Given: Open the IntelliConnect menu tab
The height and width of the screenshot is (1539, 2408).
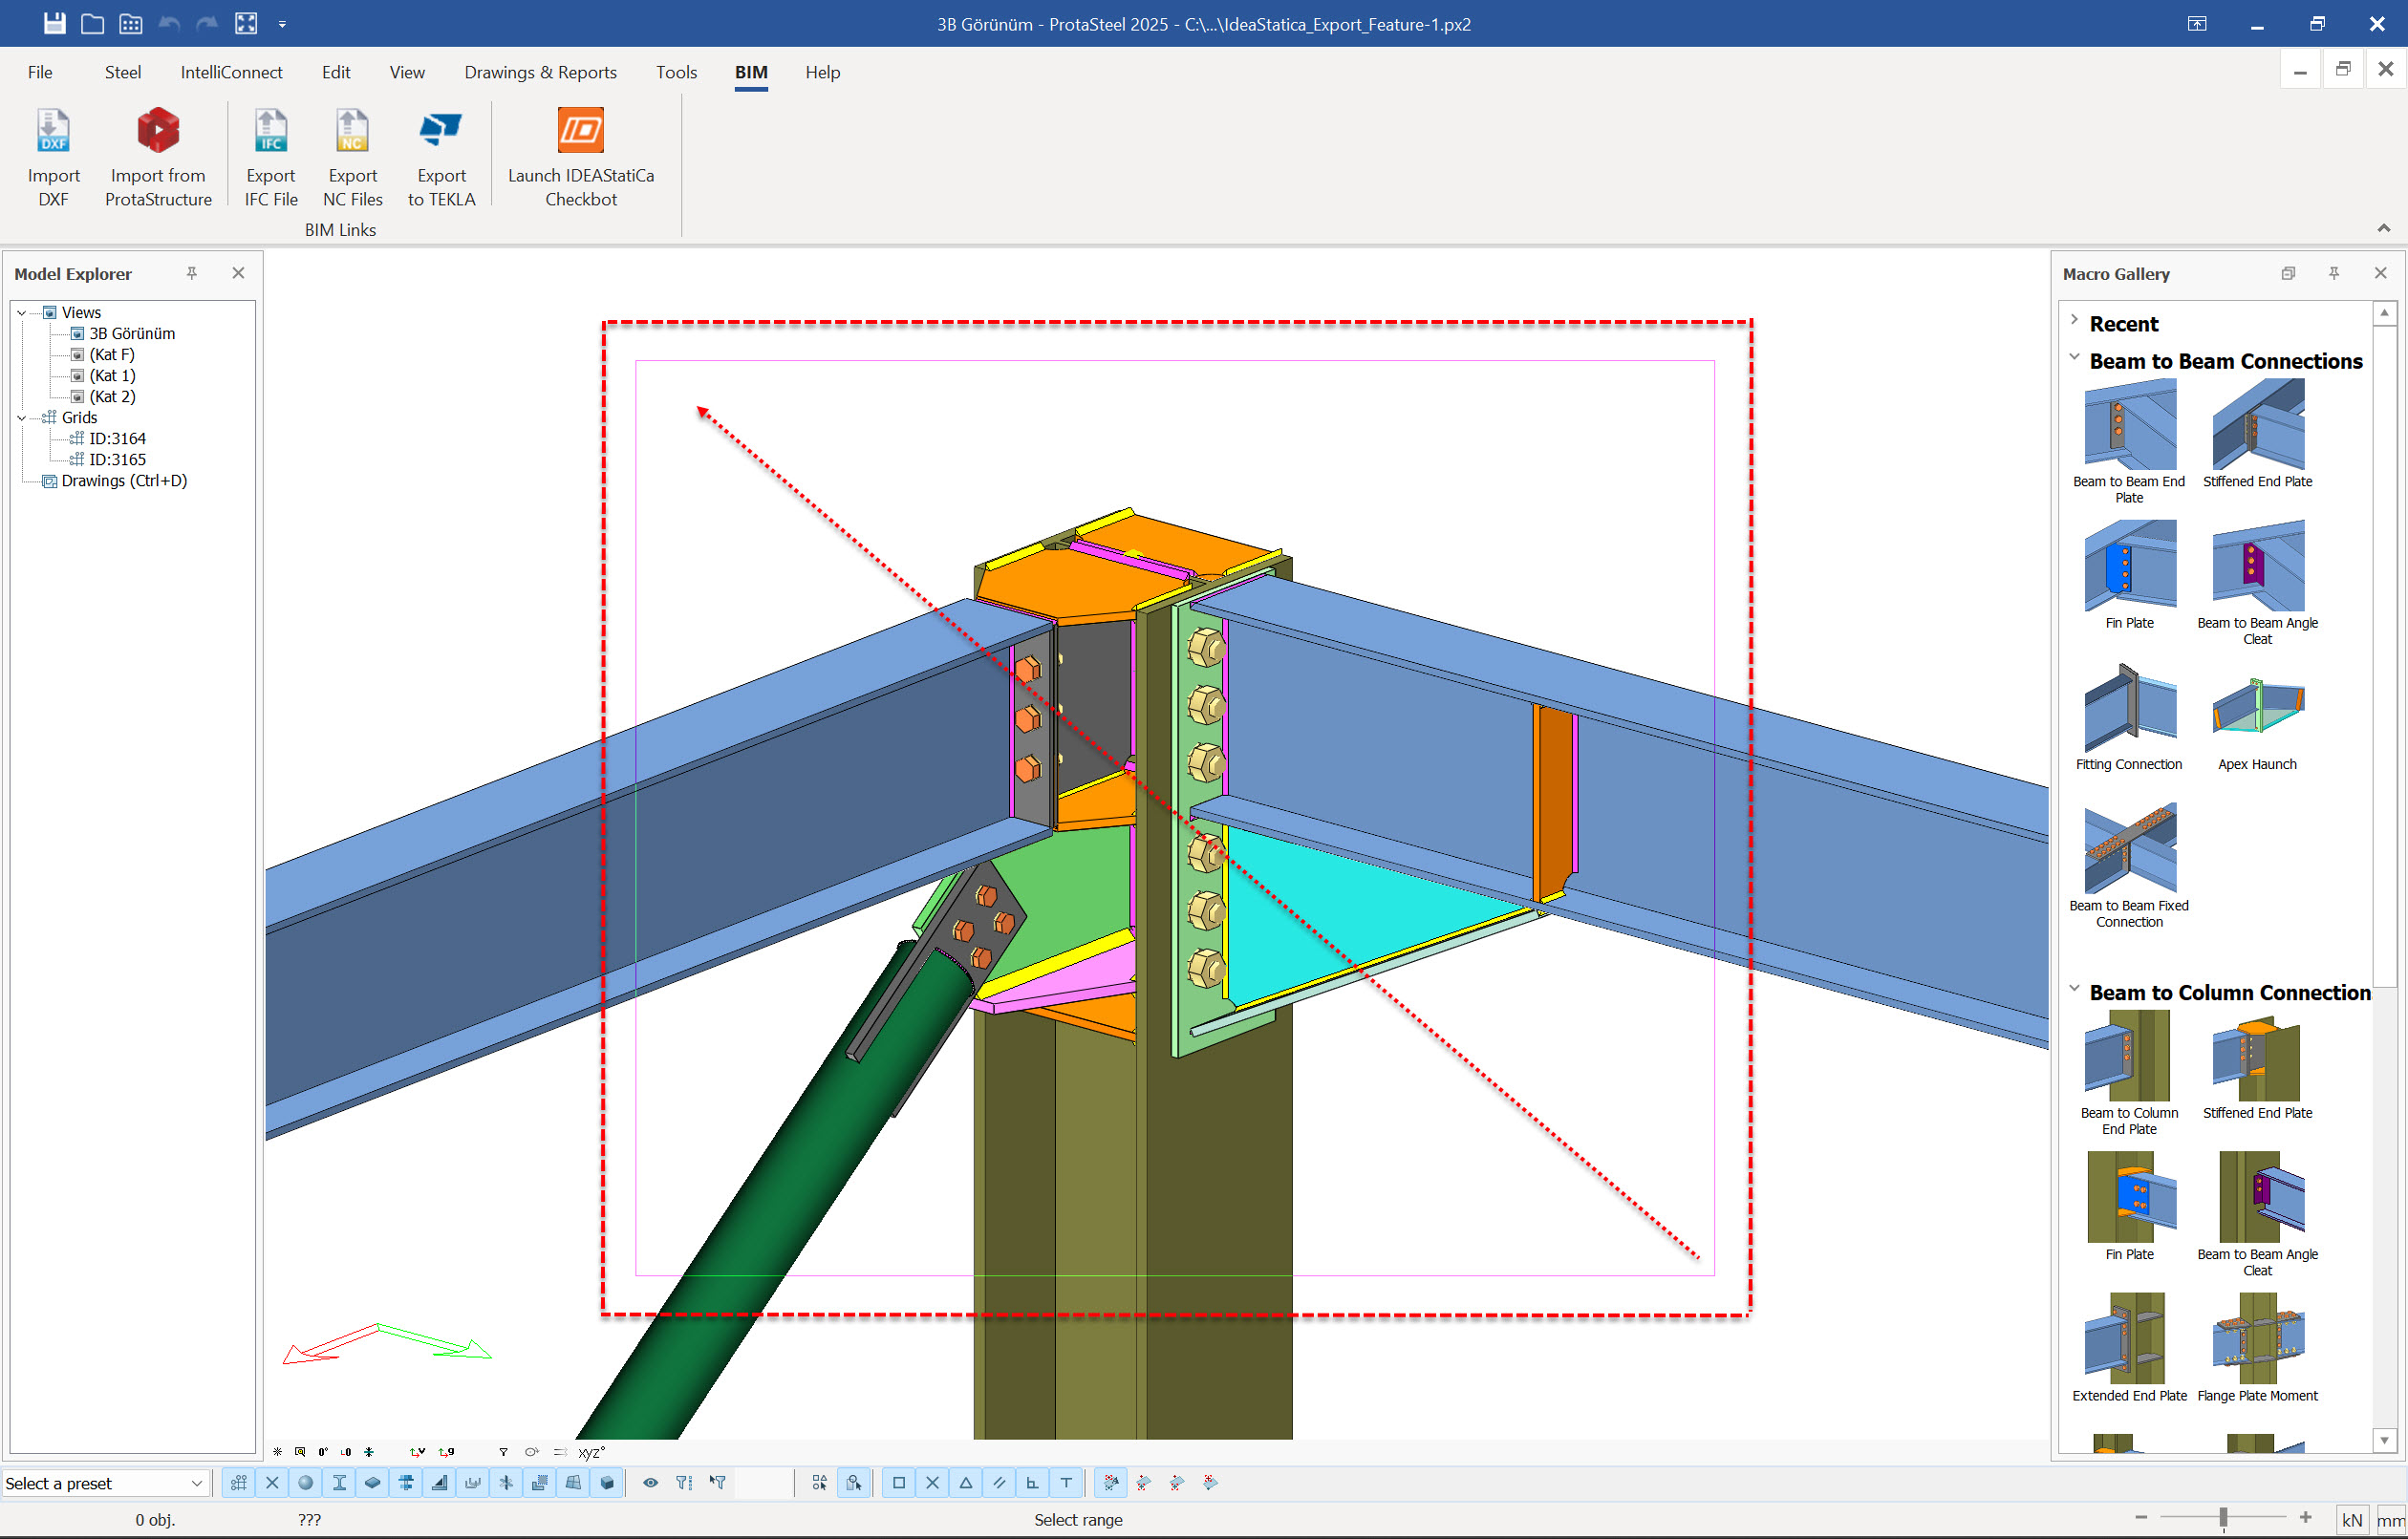Looking at the screenshot, I should coord(231,72).
